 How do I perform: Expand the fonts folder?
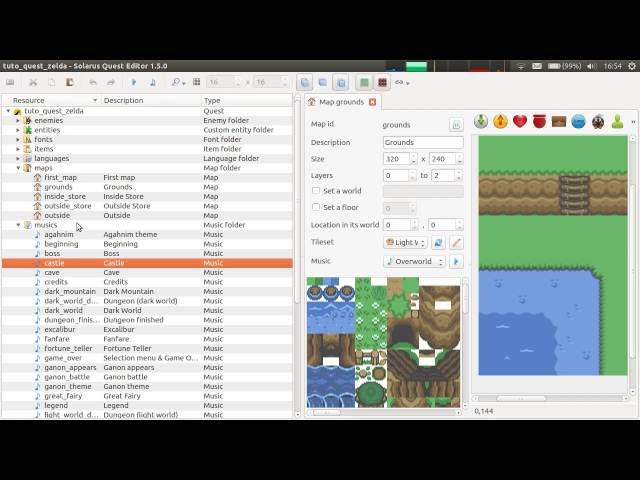pyautogui.click(x=18, y=139)
